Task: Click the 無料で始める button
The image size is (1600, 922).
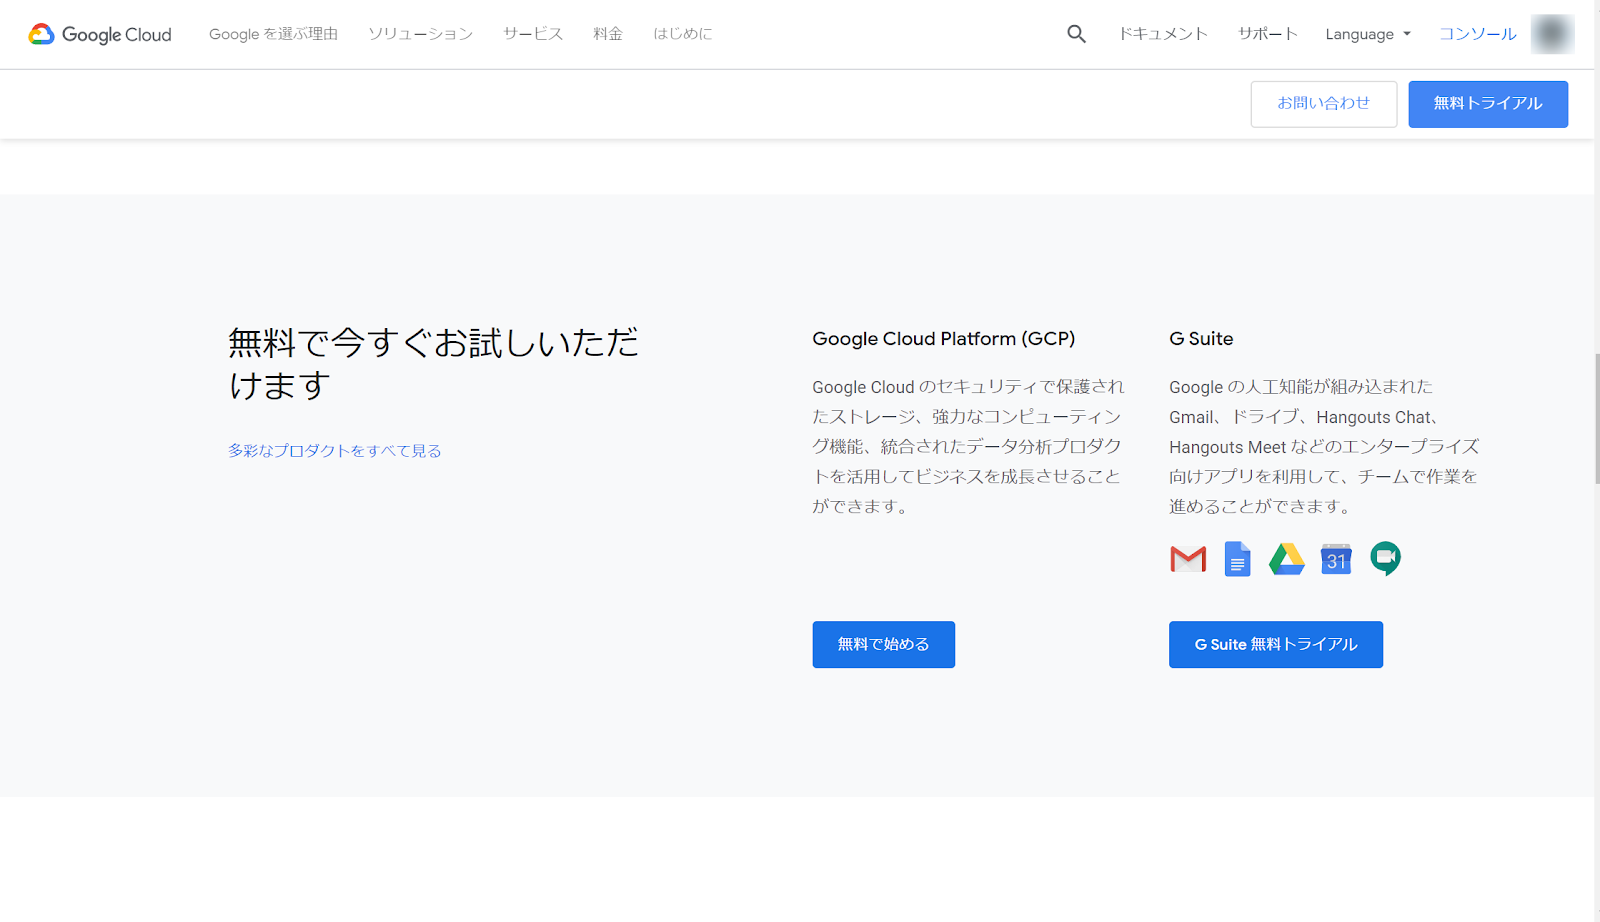Action: [x=884, y=645]
